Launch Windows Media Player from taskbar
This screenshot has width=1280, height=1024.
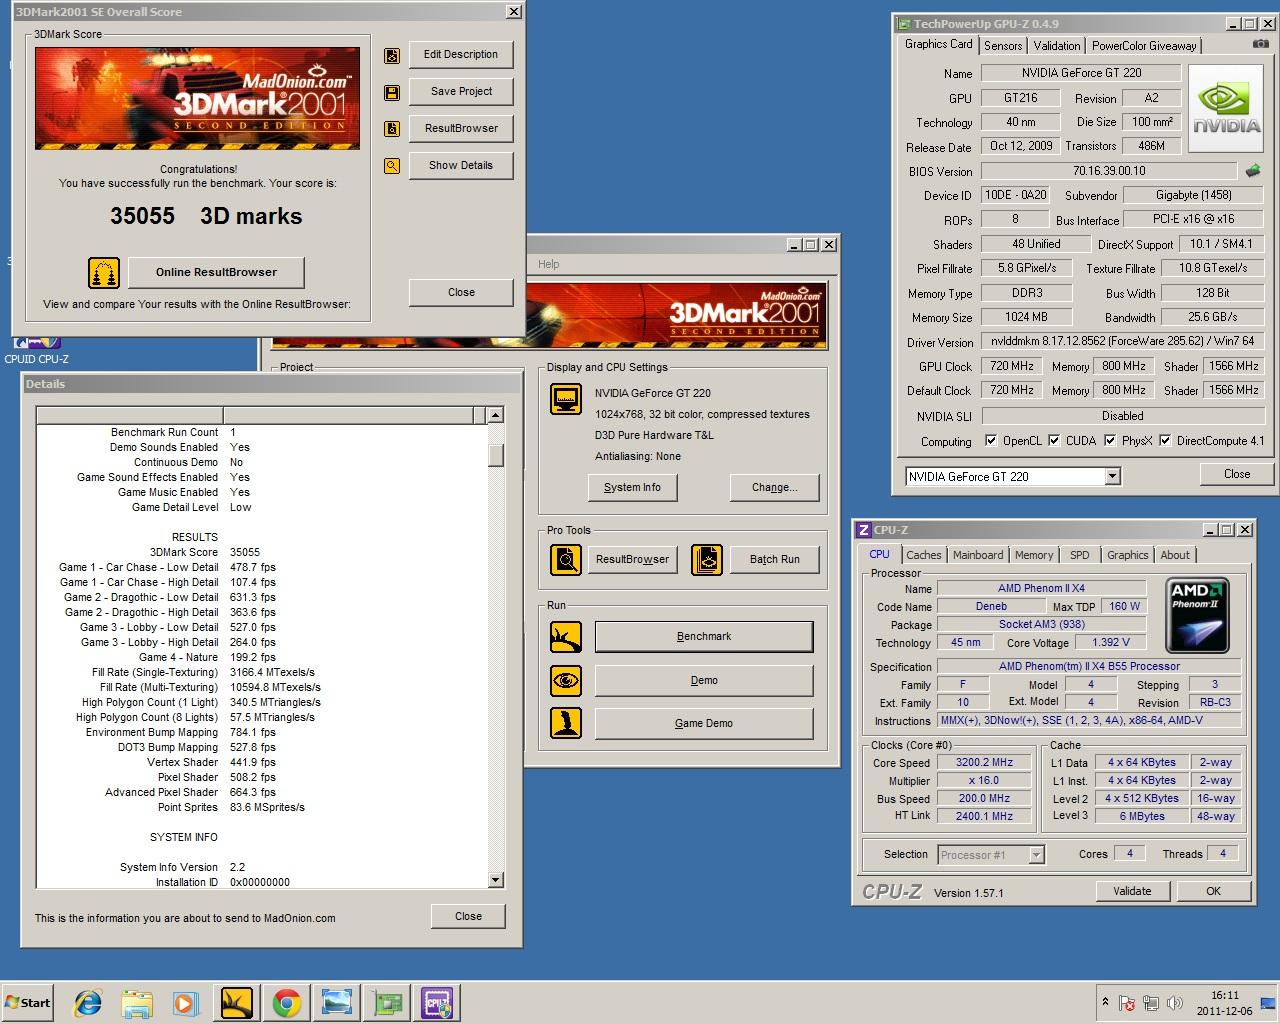[186, 1002]
